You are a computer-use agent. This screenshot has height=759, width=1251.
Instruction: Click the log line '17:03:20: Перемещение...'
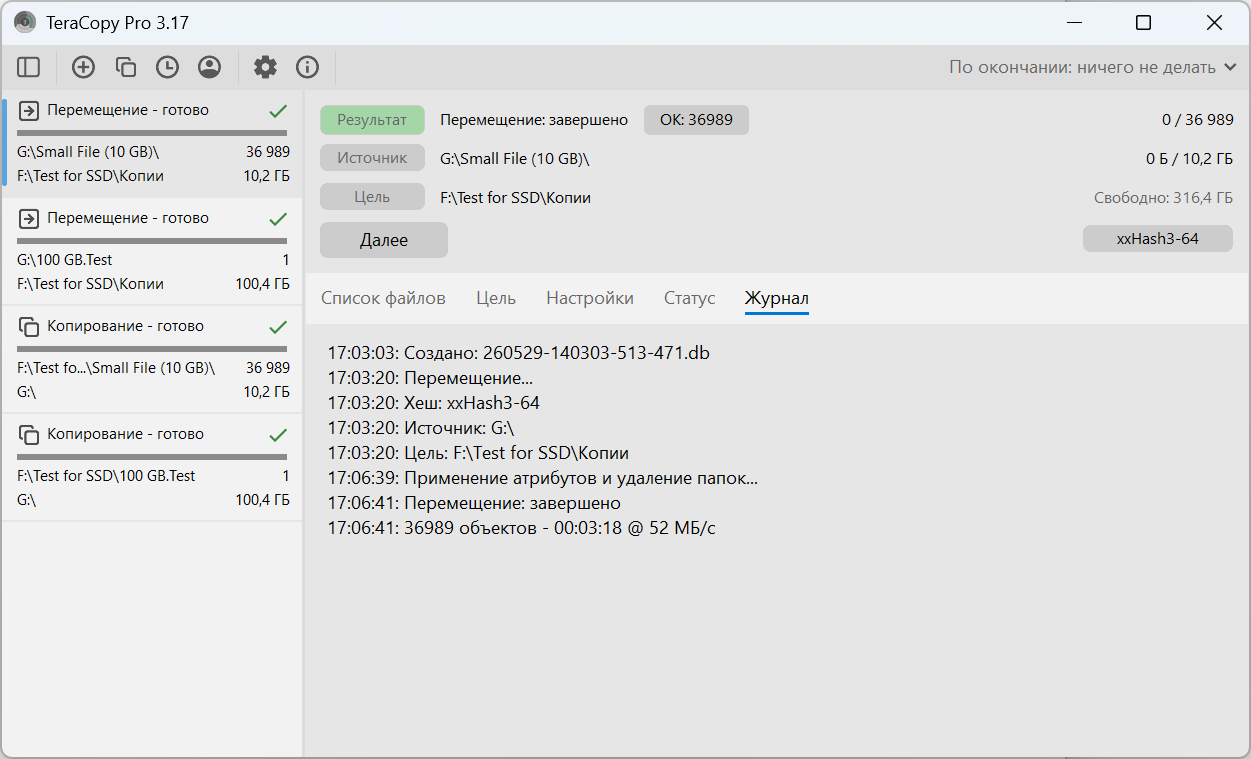coord(430,378)
